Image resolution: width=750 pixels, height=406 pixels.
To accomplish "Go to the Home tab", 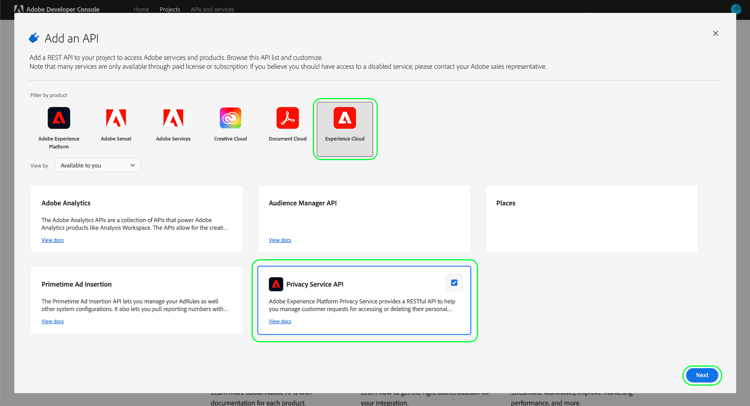I will click(x=141, y=9).
